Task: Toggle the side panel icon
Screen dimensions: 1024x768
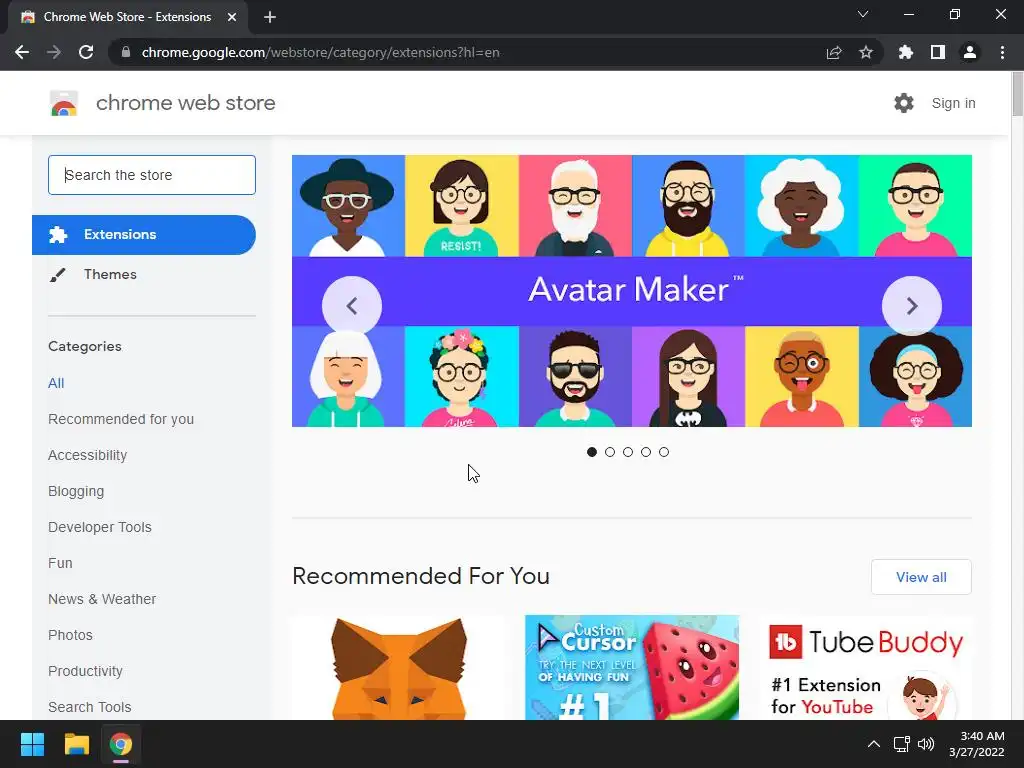Action: (x=938, y=52)
